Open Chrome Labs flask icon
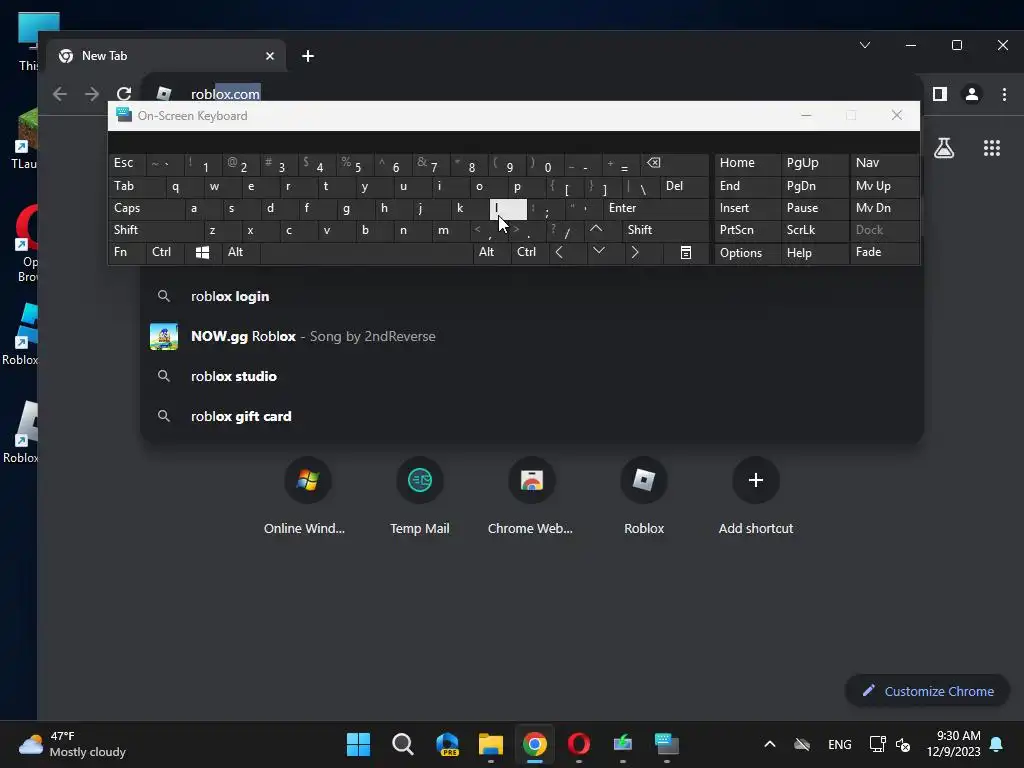Image resolution: width=1024 pixels, height=768 pixels. [944, 148]
